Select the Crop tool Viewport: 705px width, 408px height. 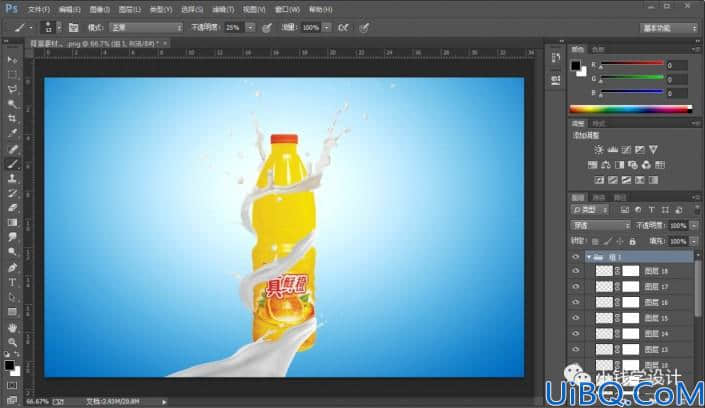[x=12, y=119]
